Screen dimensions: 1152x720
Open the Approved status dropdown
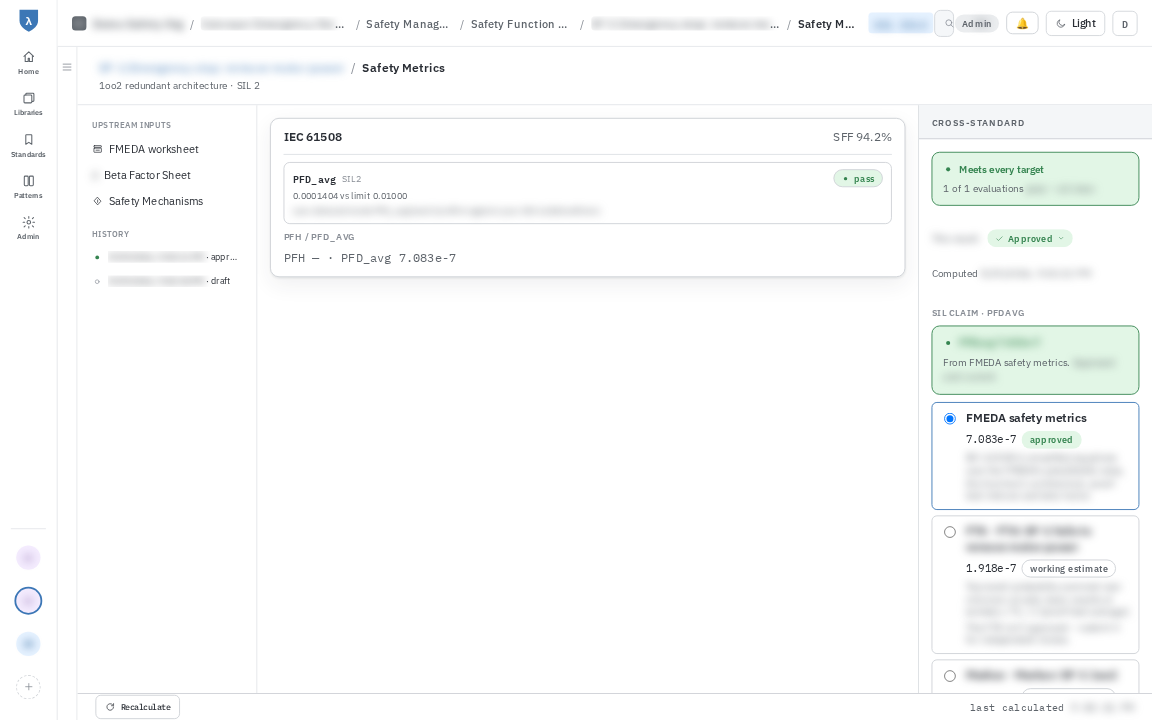pos(1030,239)
